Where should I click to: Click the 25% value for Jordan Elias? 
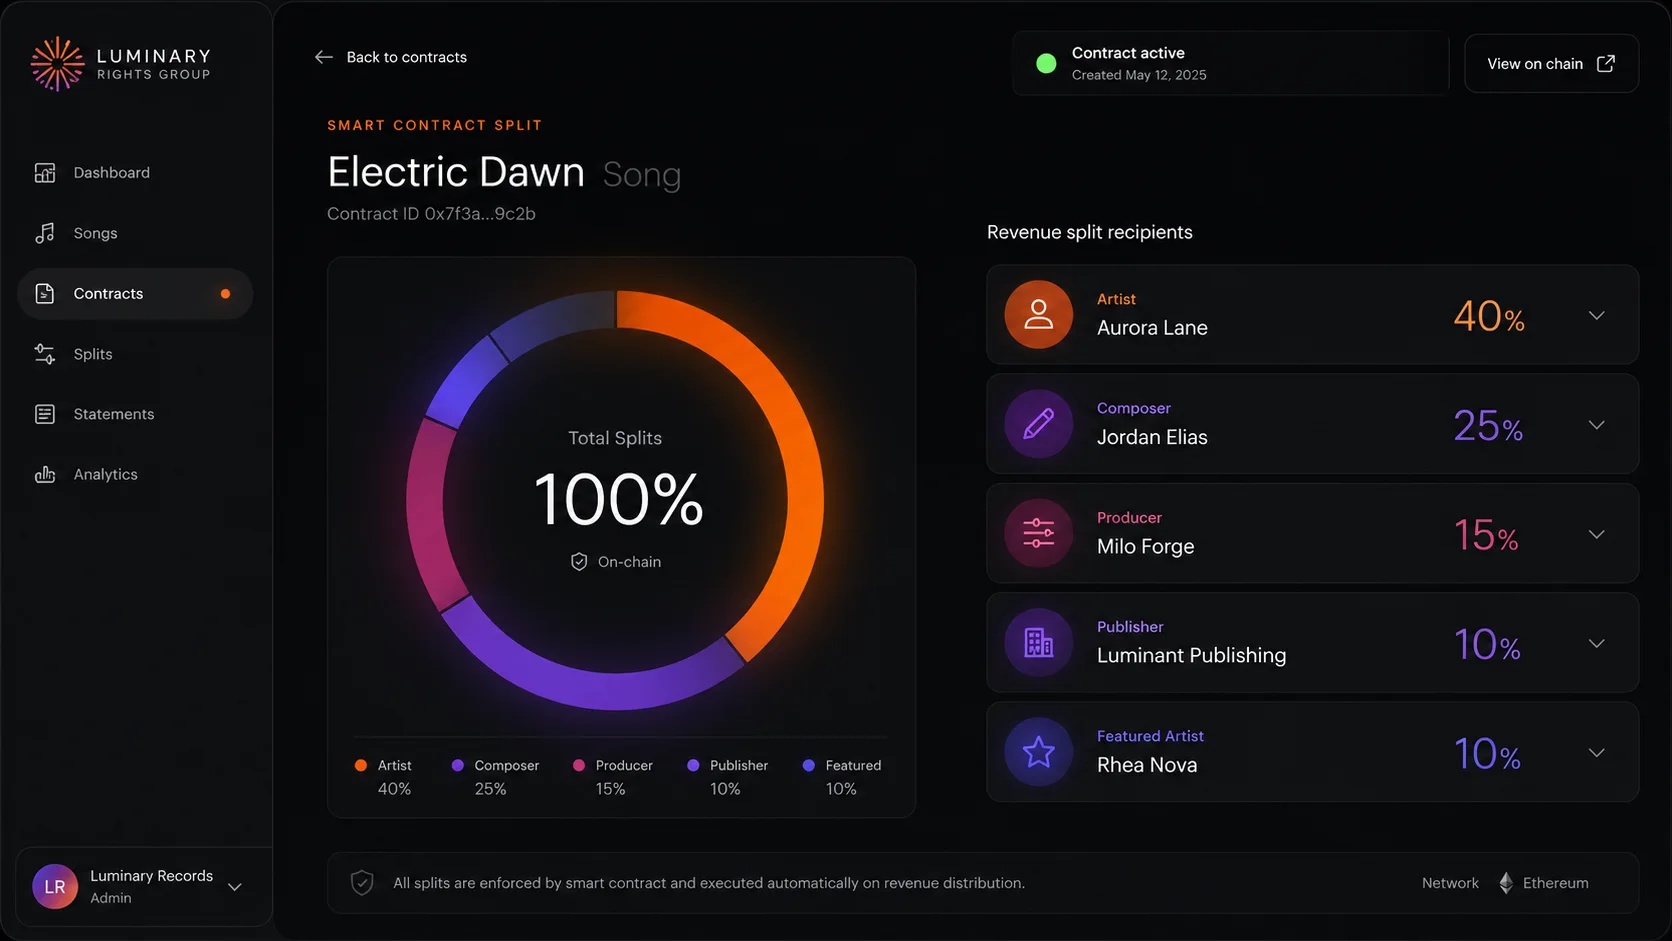click(x=1488, y=426)
